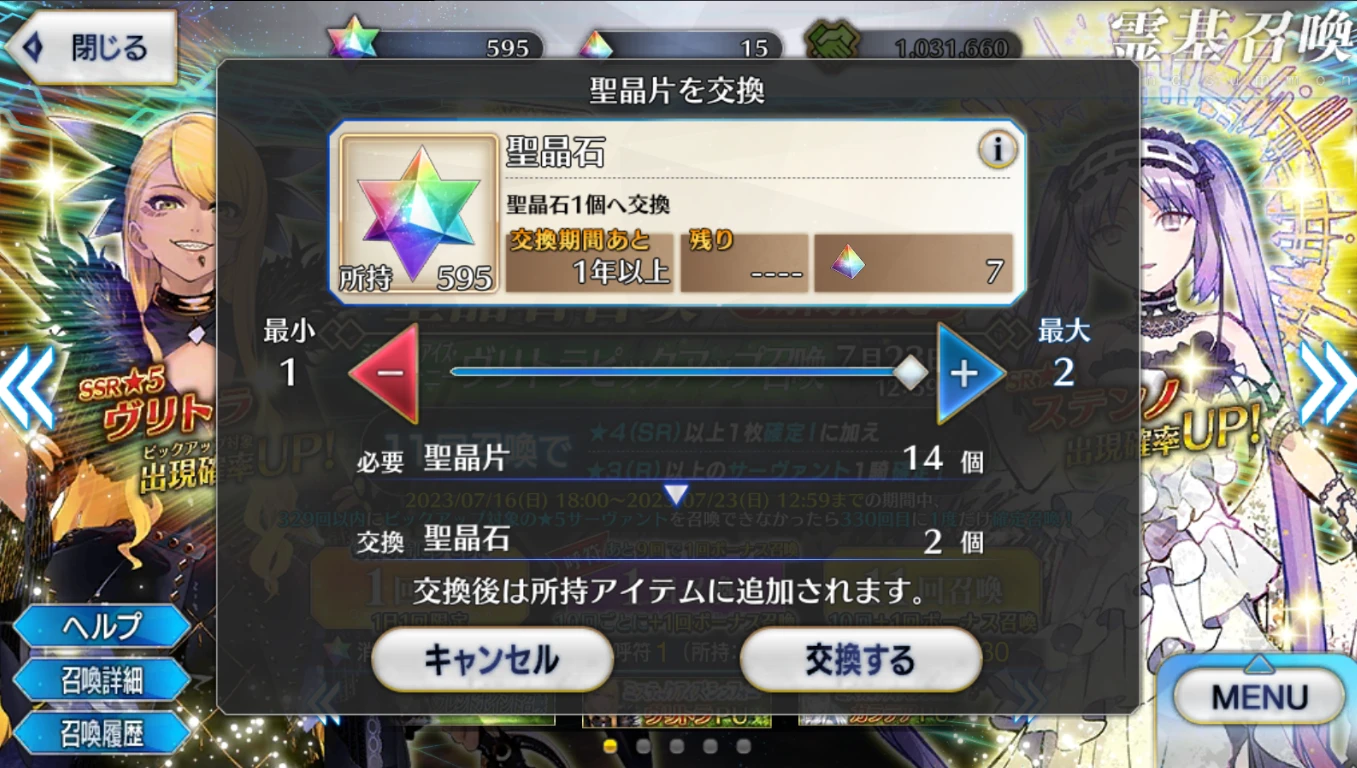This screenshot has width=1357, height=768.
Task: Click the white down triangle between 聖晶片 and 聖晶石
Action: tap(677, 494)
